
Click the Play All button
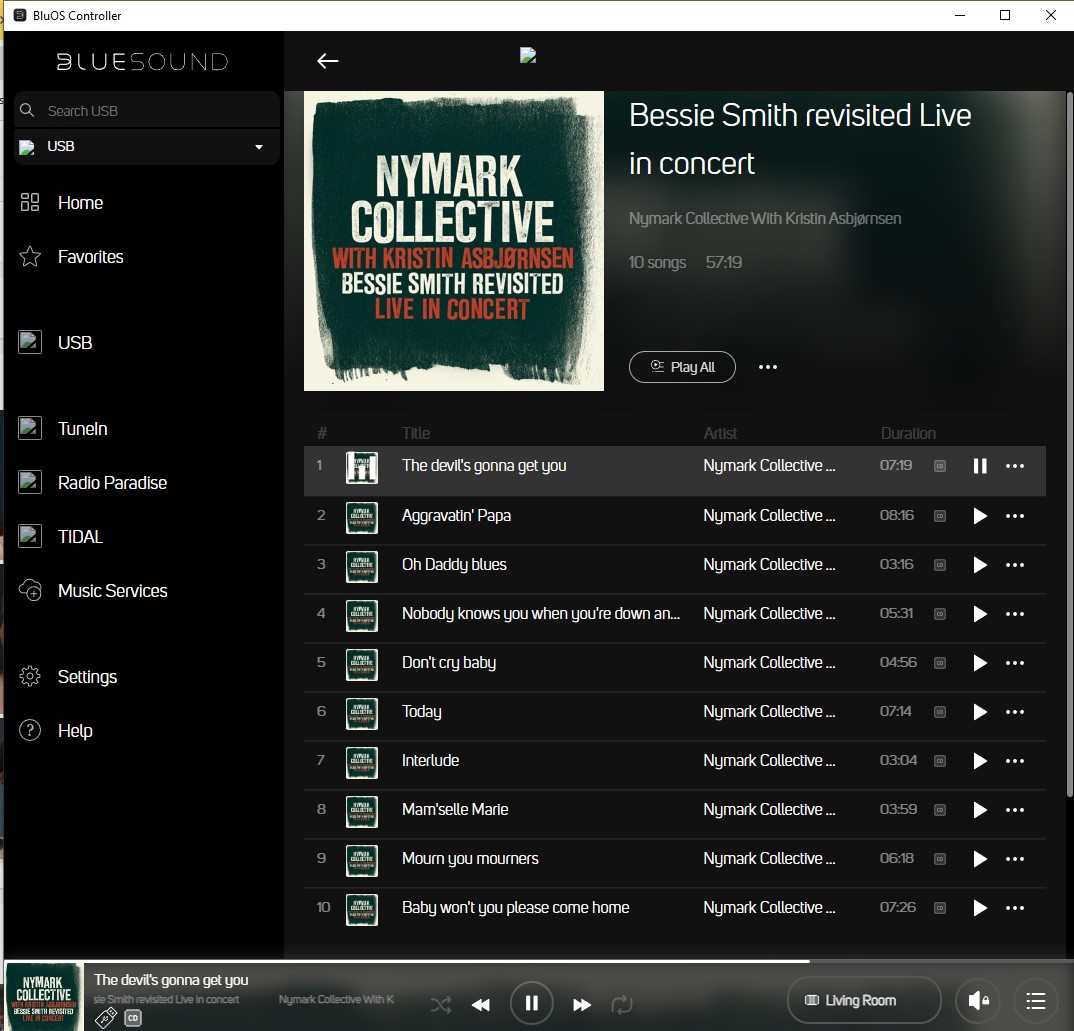tap(682, 367)
